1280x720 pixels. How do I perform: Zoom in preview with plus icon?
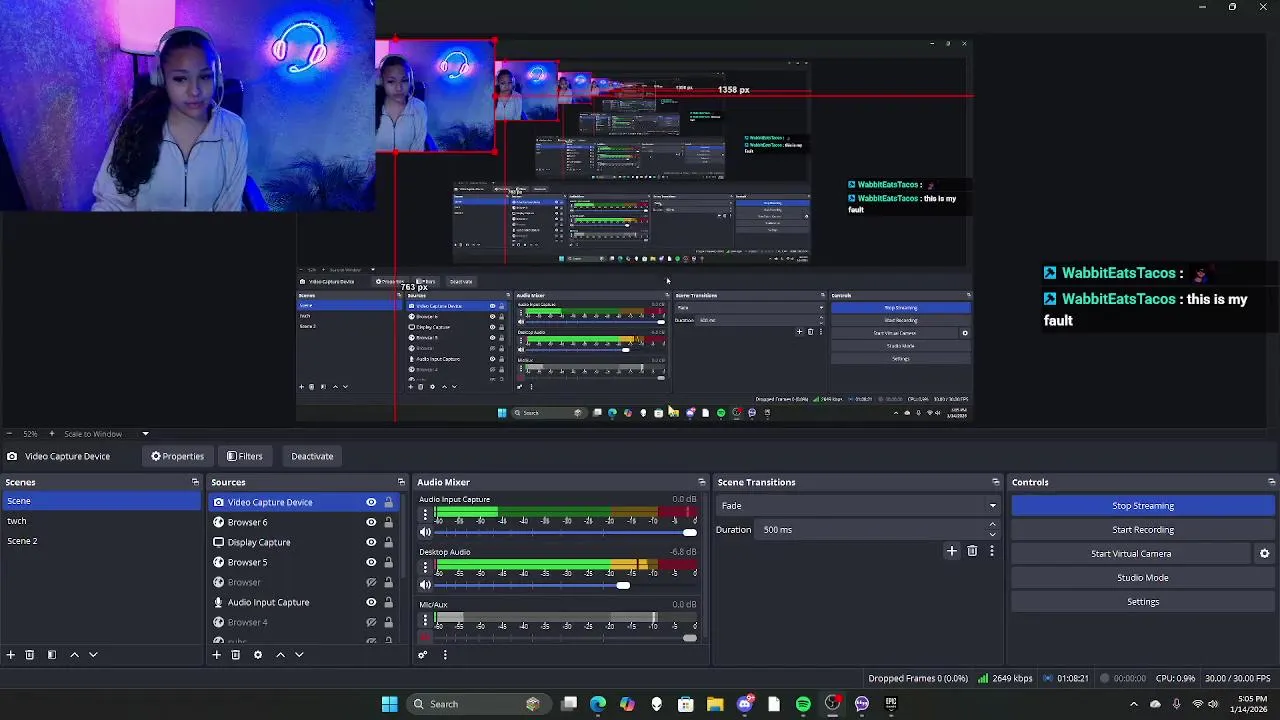click(x=52, y=434)
